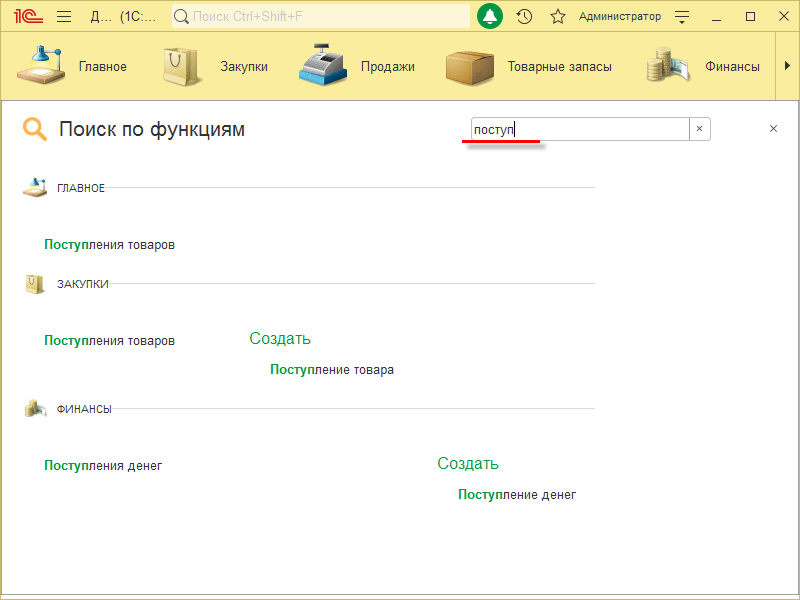Image resolution: width=800 pixels, height=600 pixels.
Task: Click the Администратор user name
Action: (619, 16)
